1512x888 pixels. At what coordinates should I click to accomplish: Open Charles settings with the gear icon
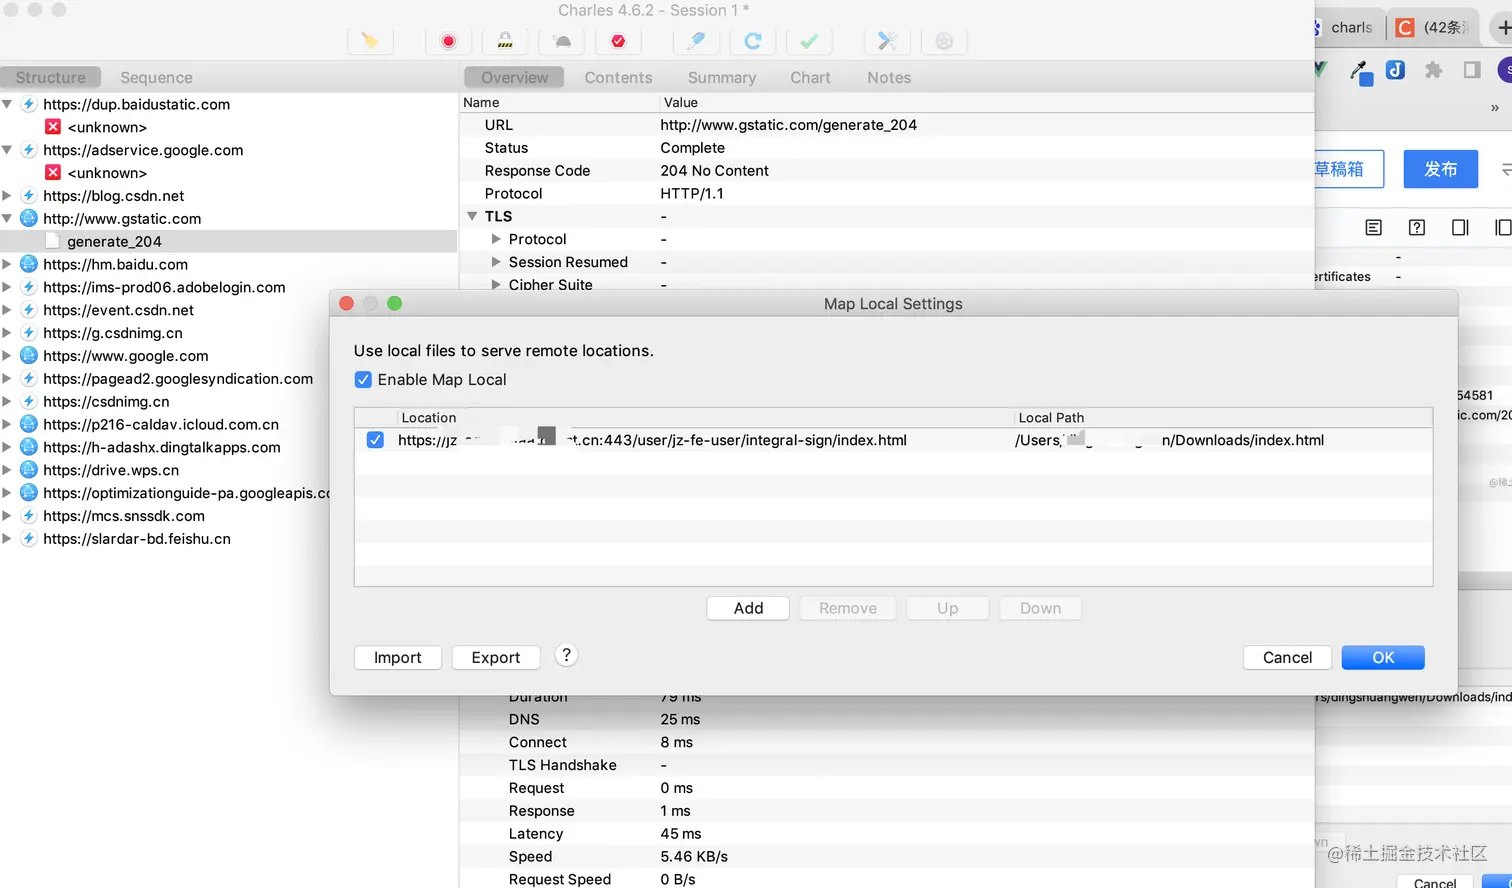pyautogui.click(x=944, y=41)
